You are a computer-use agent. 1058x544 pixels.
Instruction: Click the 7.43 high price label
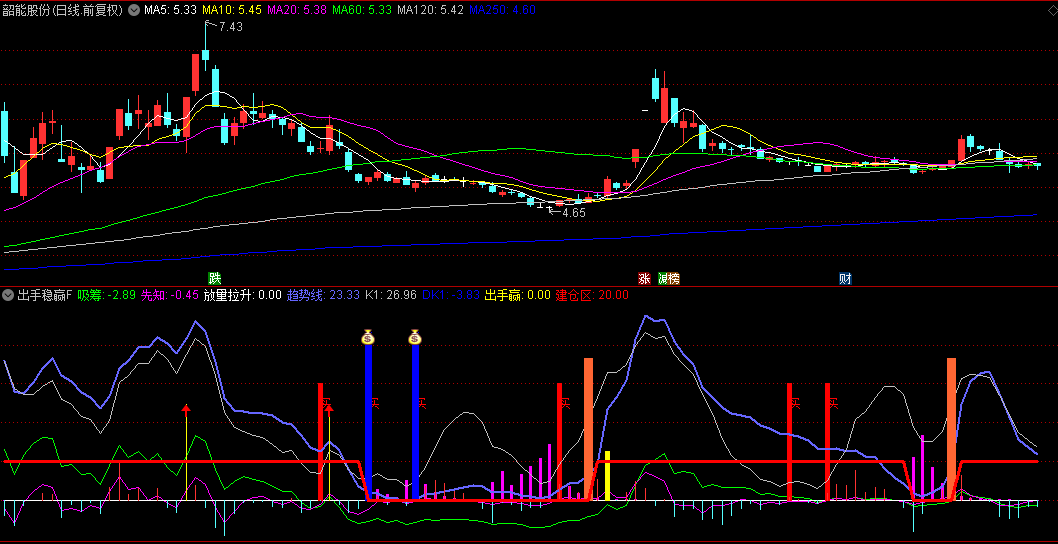pos(230,26)
